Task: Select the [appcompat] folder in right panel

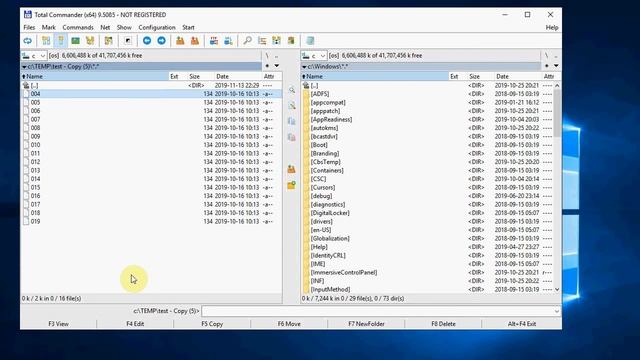Action: click(328, 102)
